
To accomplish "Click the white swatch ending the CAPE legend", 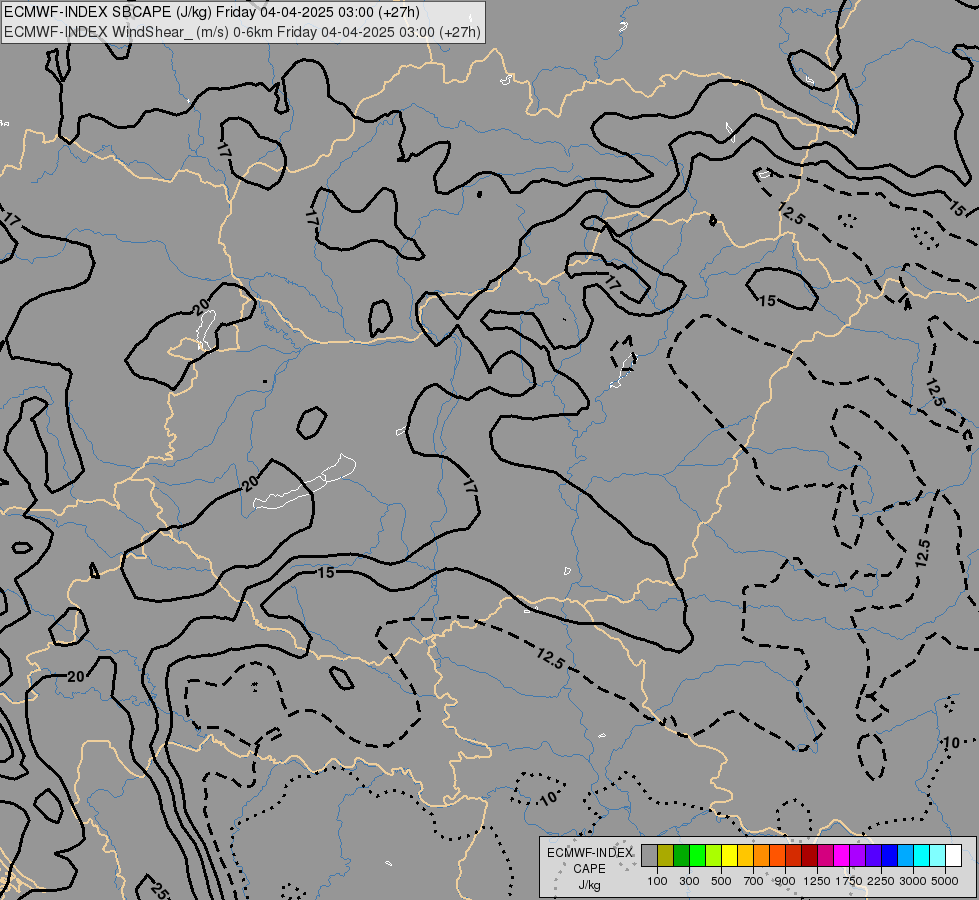I will point(953,856).
